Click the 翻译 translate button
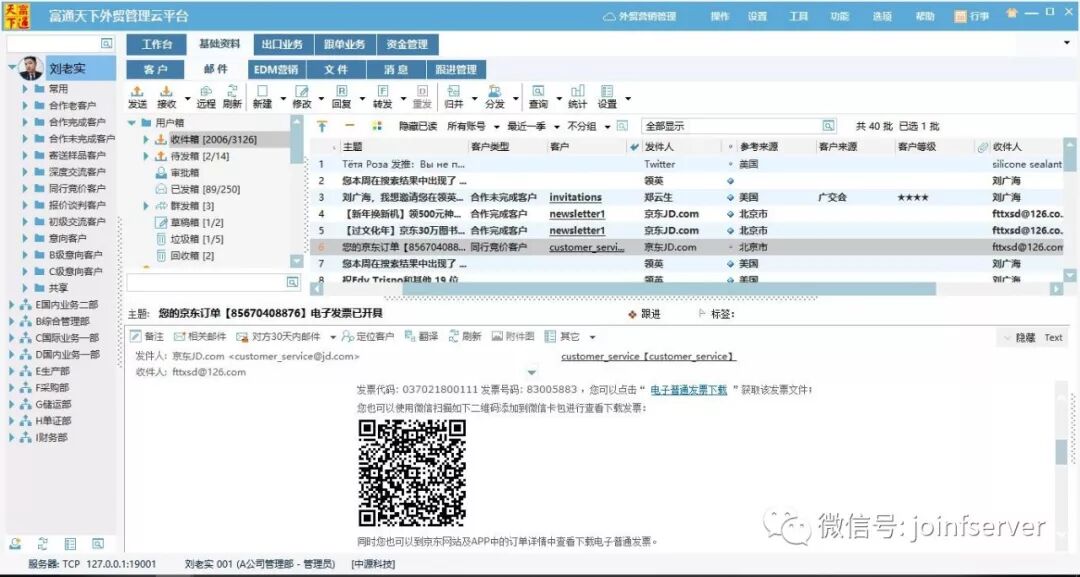The height and width of the screenshot is (577, 1080). [x=422, y=337]
